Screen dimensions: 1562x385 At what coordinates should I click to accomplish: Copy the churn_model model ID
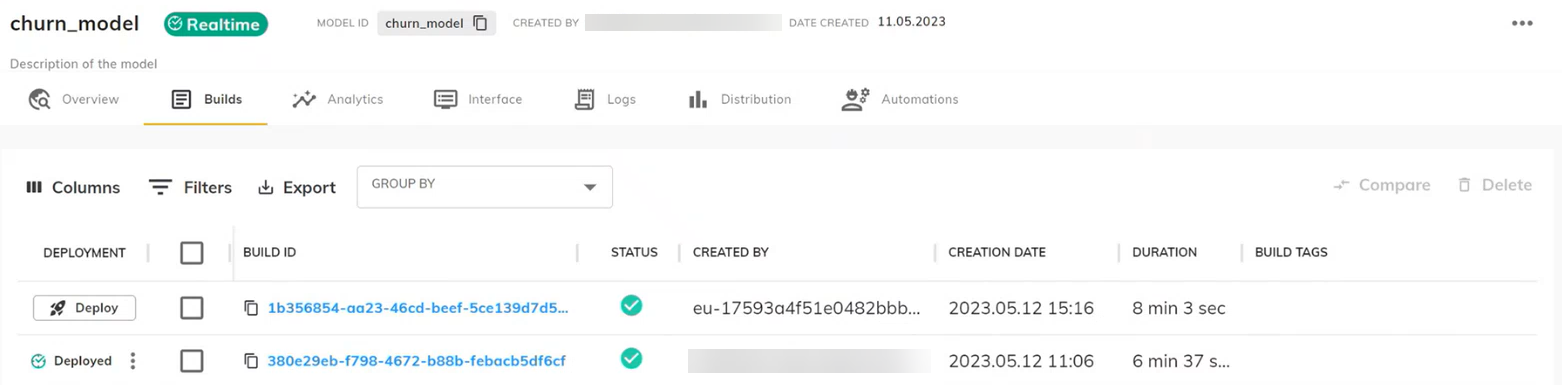click(x=480, y=22)
